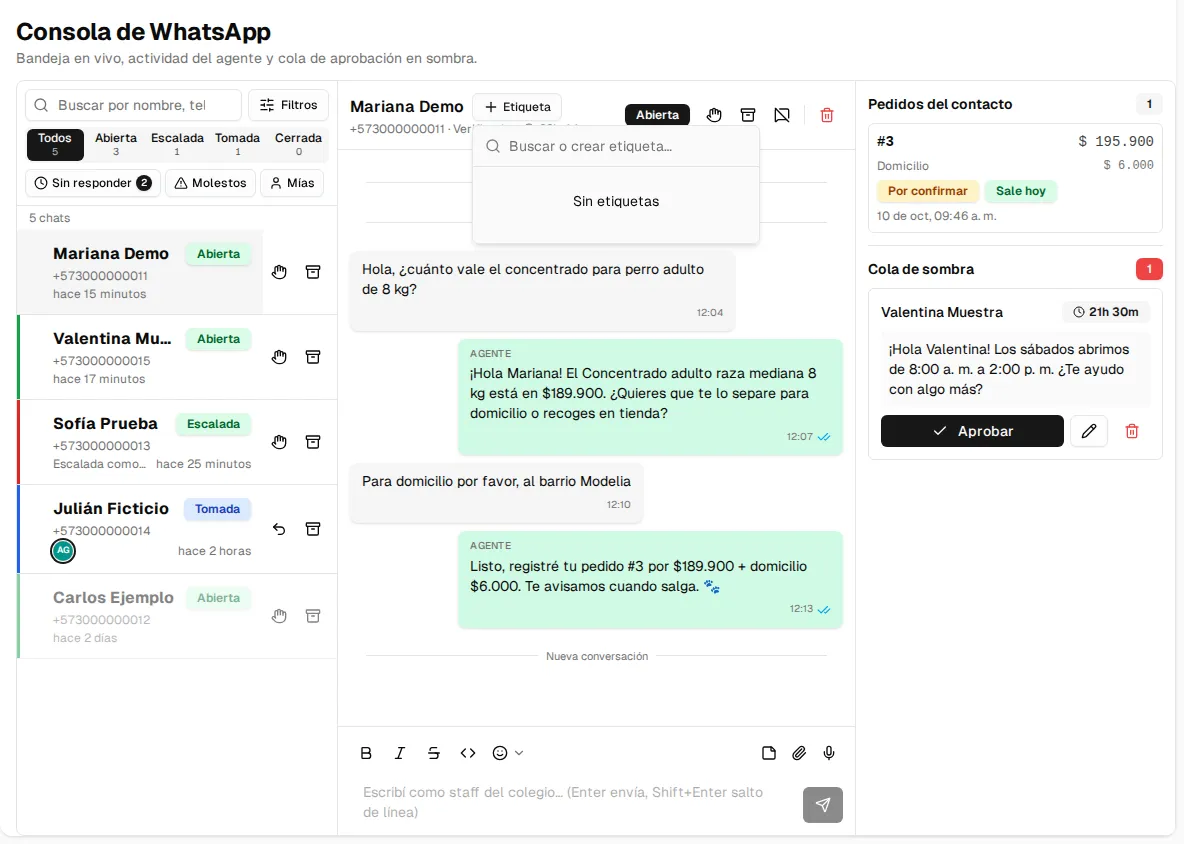Open the Mariana Demo chat
This screenshot has height=844, width=1184.
click(x=140, y=273)
